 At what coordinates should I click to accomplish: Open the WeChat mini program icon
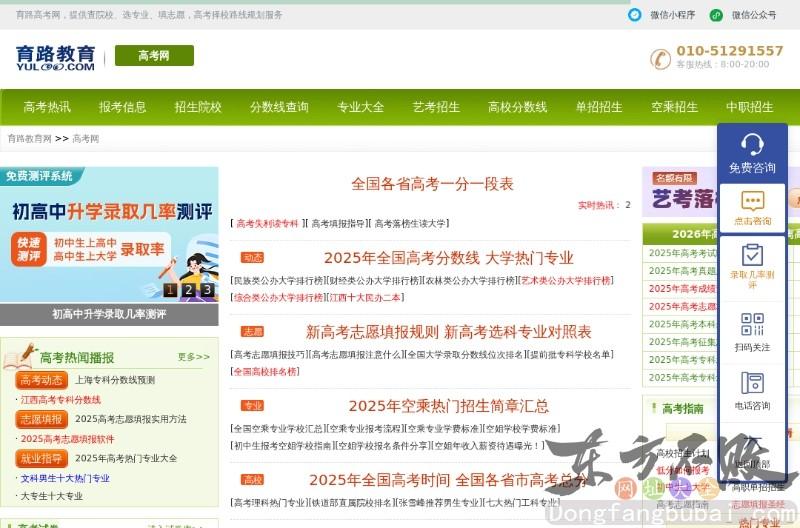click(634, 15)
